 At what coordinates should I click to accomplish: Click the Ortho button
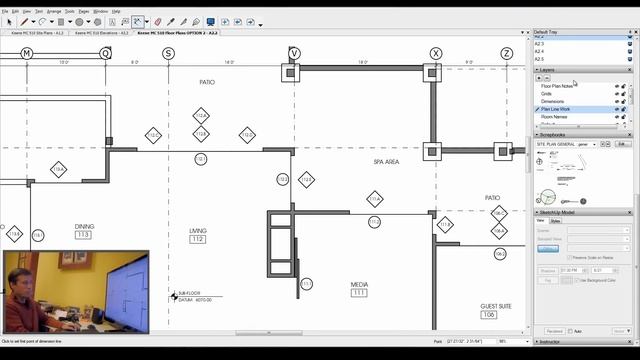click(x=548, y=249)
